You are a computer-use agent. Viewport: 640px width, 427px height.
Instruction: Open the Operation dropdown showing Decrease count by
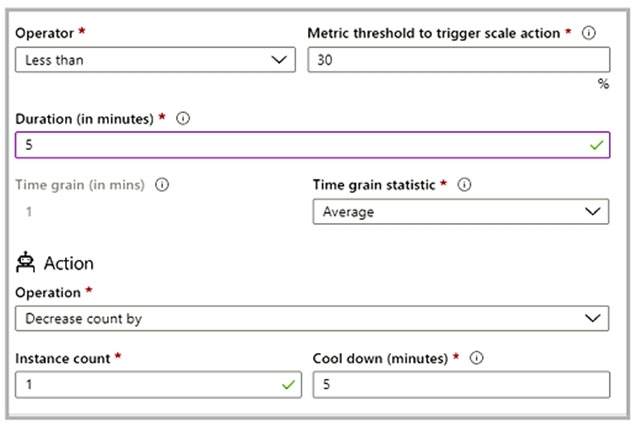click(311, 318)
